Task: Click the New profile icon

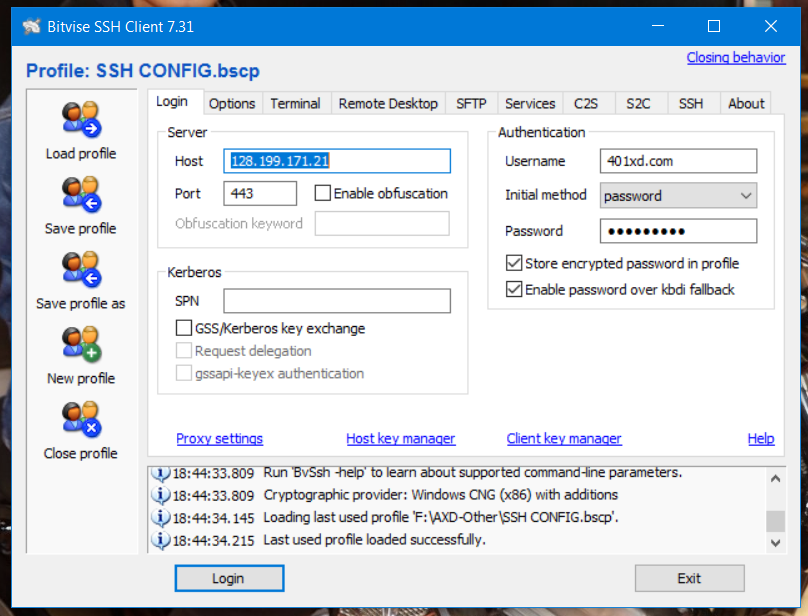Action: click(80, 343)
